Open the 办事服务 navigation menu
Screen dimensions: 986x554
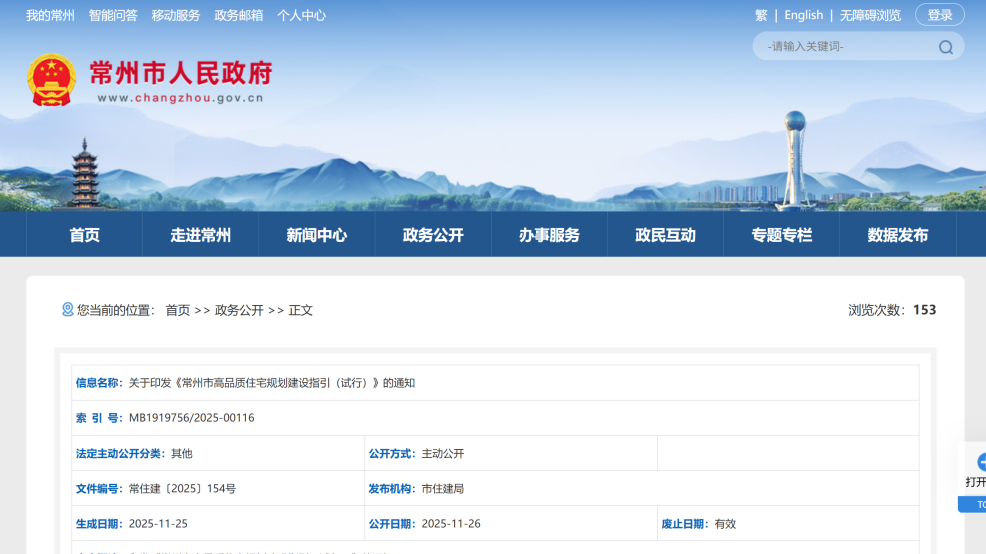coord(549,235)
